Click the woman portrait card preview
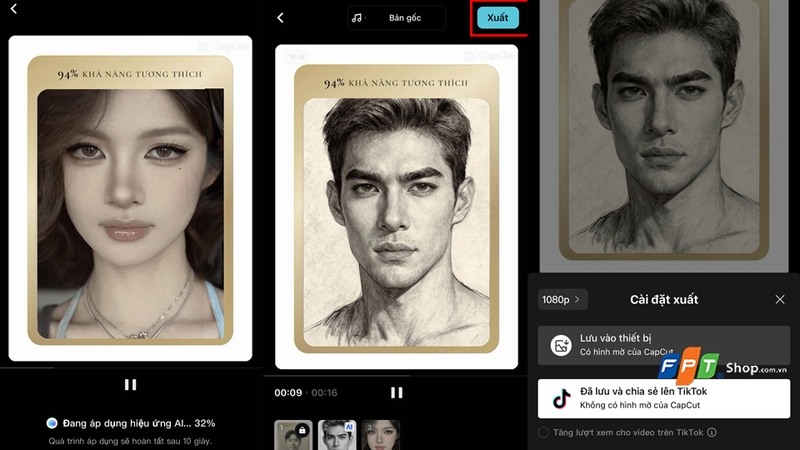The width and height of the screenshot is (800, 450). pyautogui.click(x=130, y=198)
